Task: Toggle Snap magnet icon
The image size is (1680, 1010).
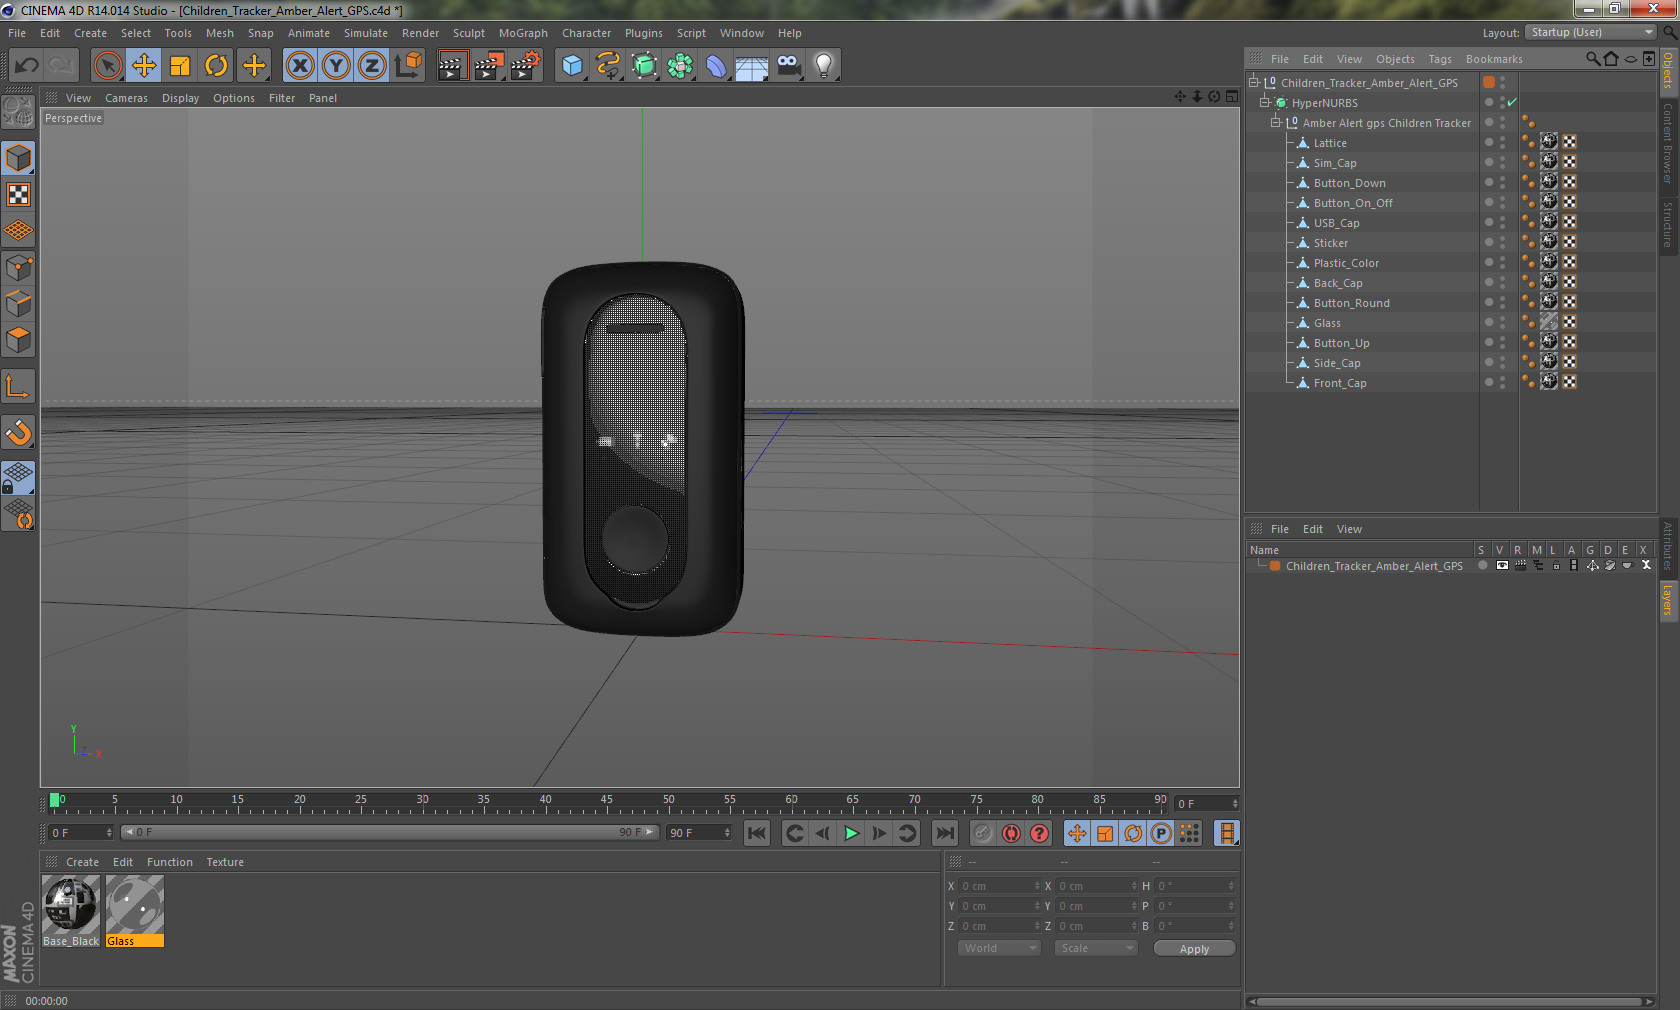Action: click(19, 432)
